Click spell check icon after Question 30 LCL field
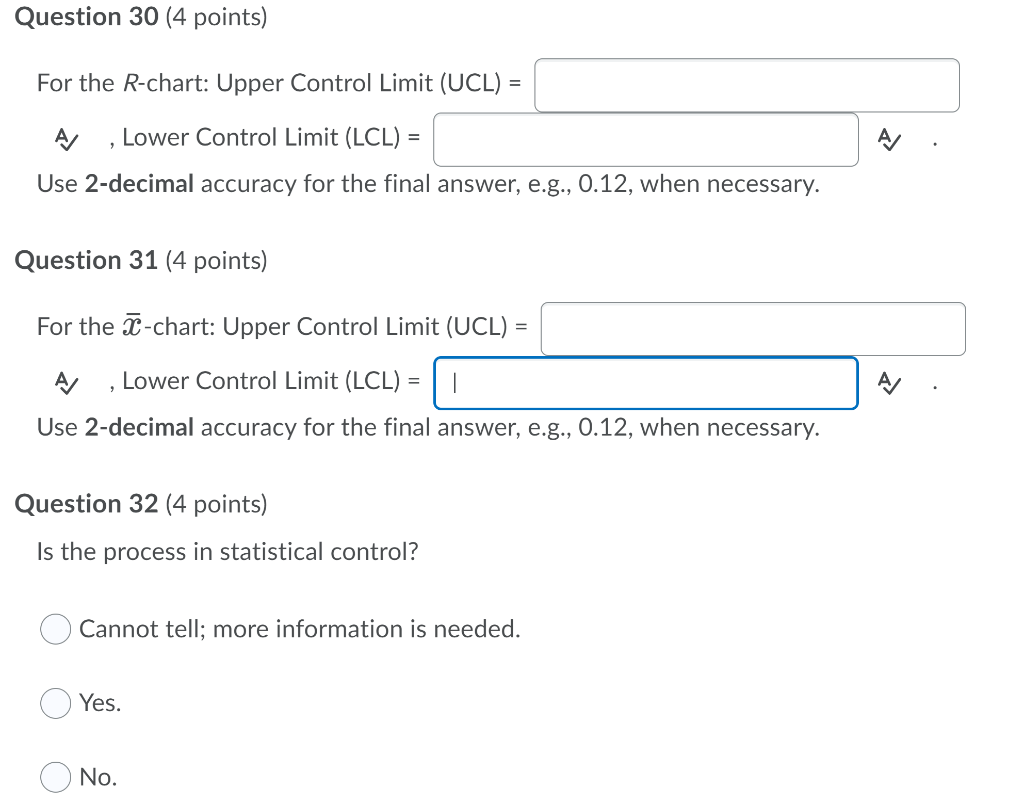This screenshot has height=803, width=1024. coord(890,140)
